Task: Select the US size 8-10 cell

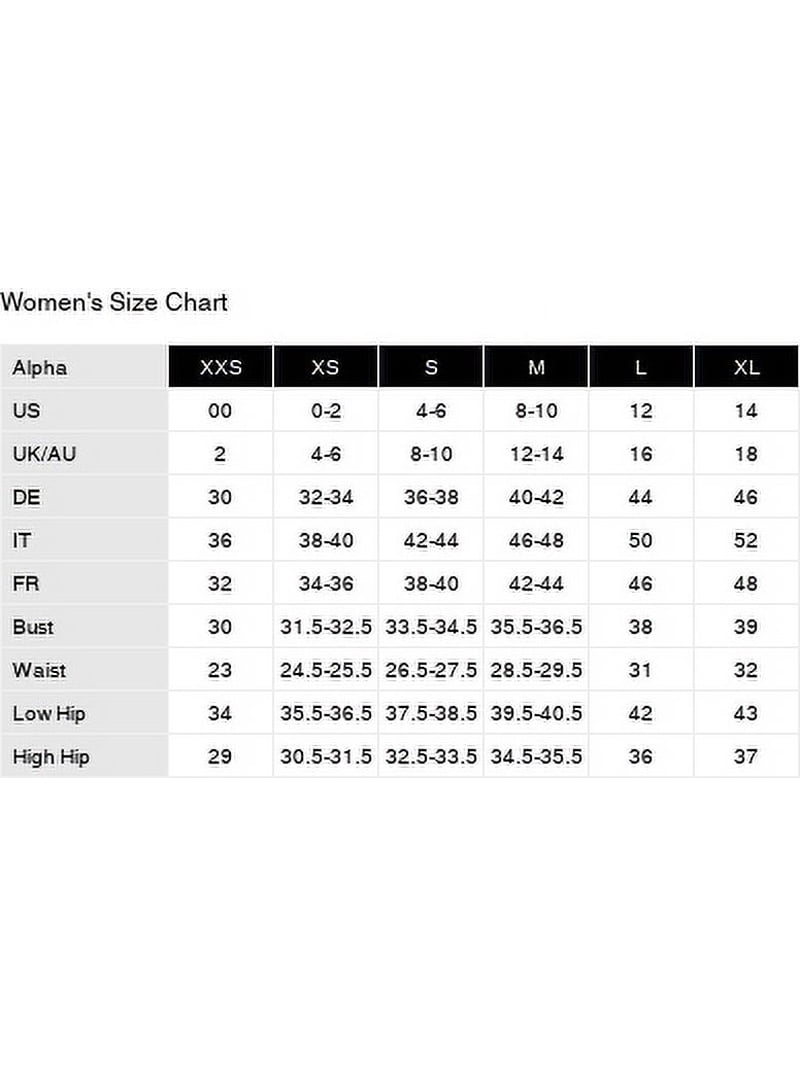Action: pyautogui.click(x=536, y=410)
